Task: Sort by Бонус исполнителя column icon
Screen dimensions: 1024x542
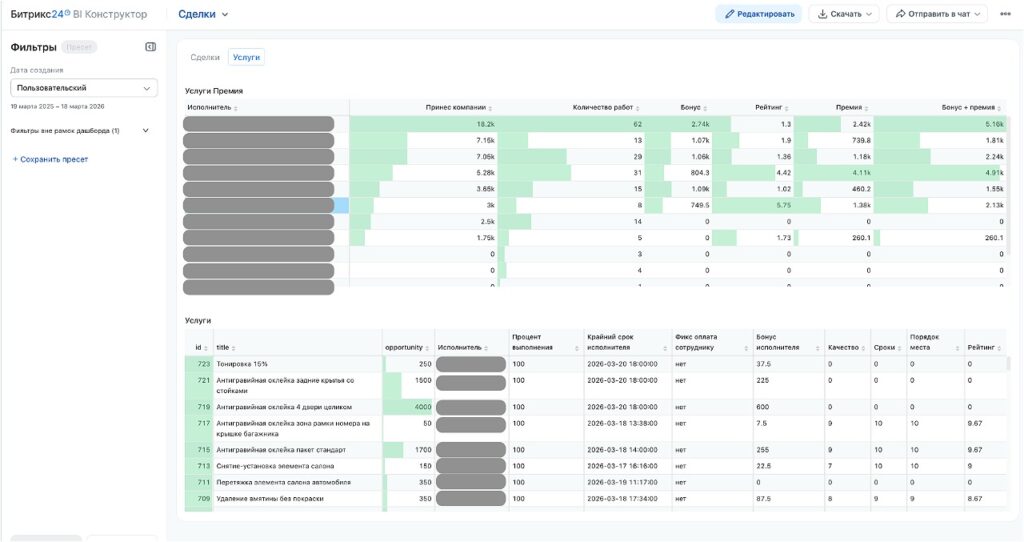Action: pos(817,348)
